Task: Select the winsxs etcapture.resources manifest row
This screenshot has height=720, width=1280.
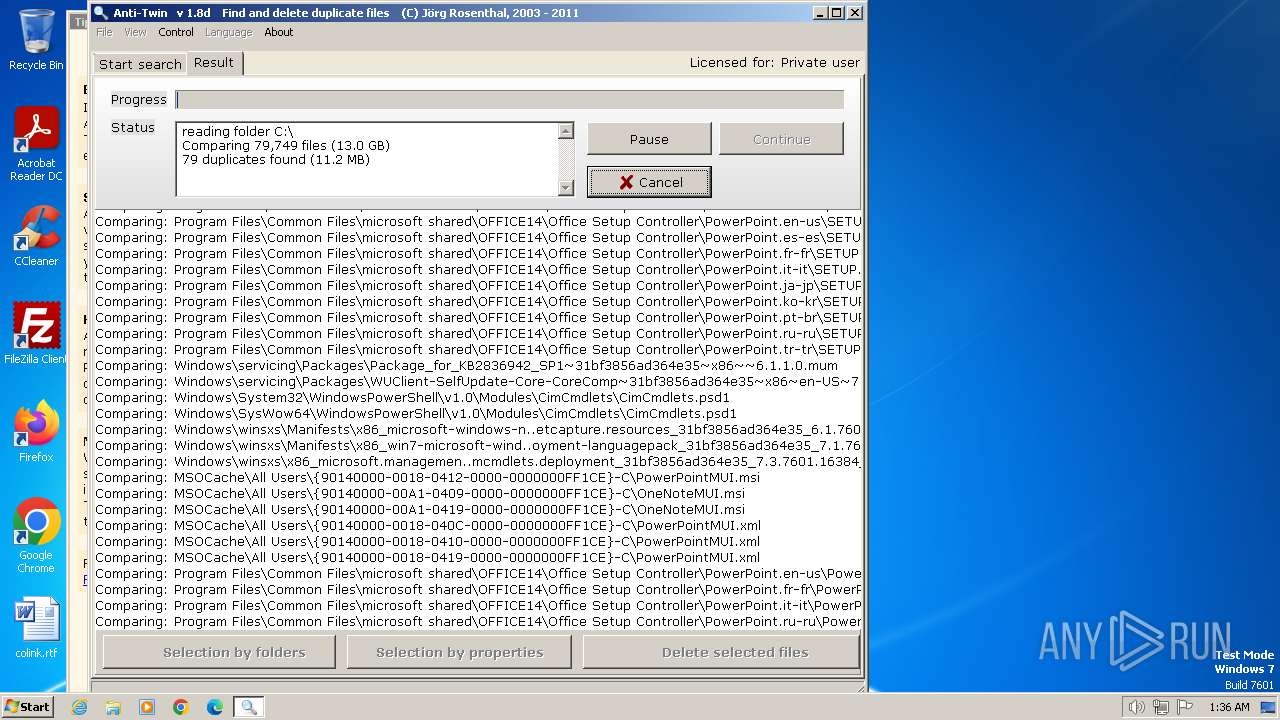Action: point(478,429)
